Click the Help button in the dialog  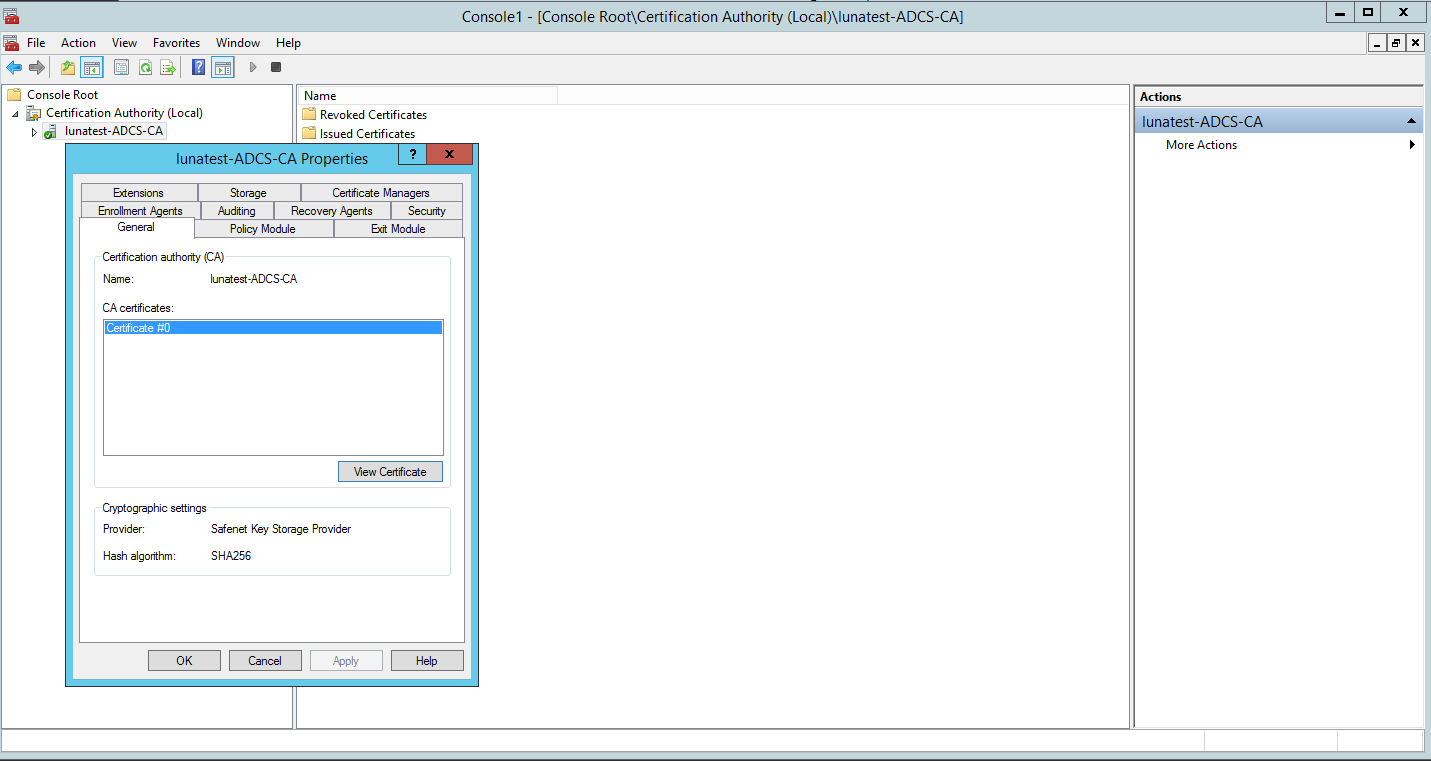427,661
